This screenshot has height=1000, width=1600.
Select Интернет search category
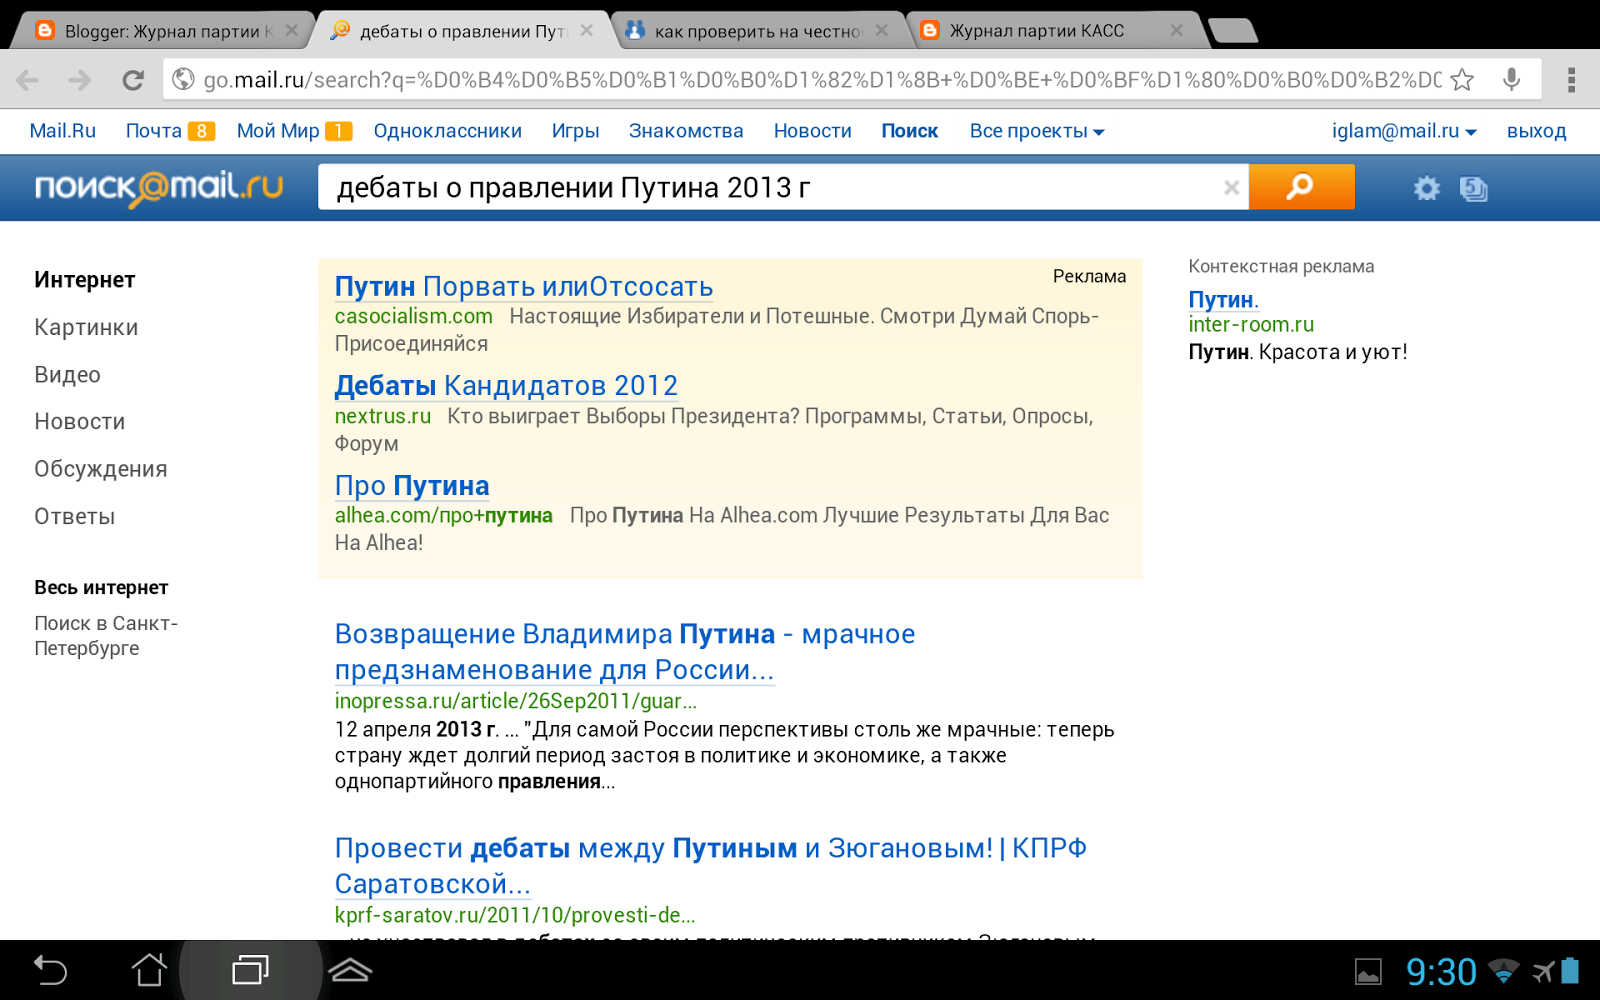coord(85,280)
